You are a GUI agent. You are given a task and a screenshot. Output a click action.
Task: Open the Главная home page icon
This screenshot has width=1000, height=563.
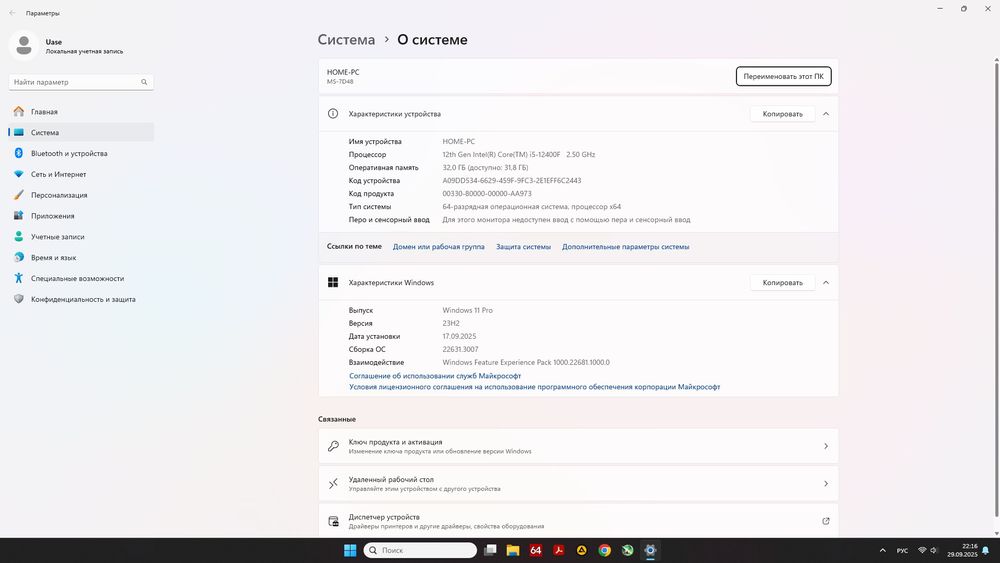tap(18, 112)
